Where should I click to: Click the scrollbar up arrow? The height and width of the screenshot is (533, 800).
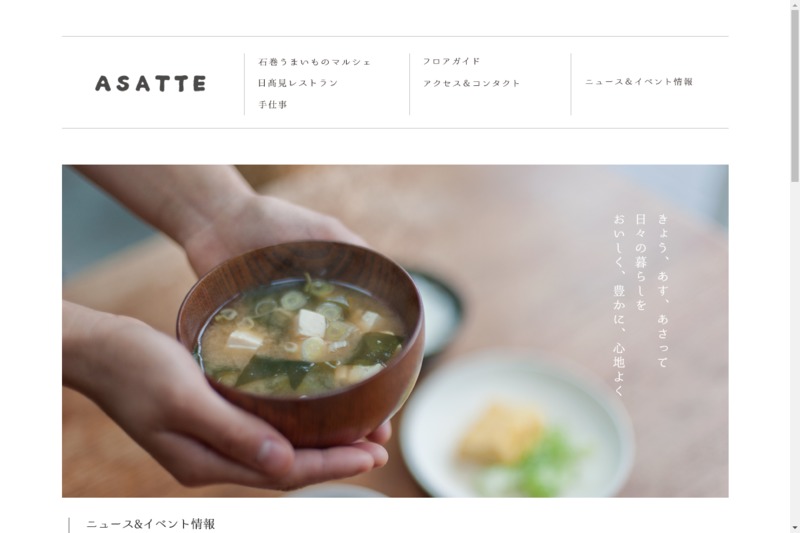795,5
